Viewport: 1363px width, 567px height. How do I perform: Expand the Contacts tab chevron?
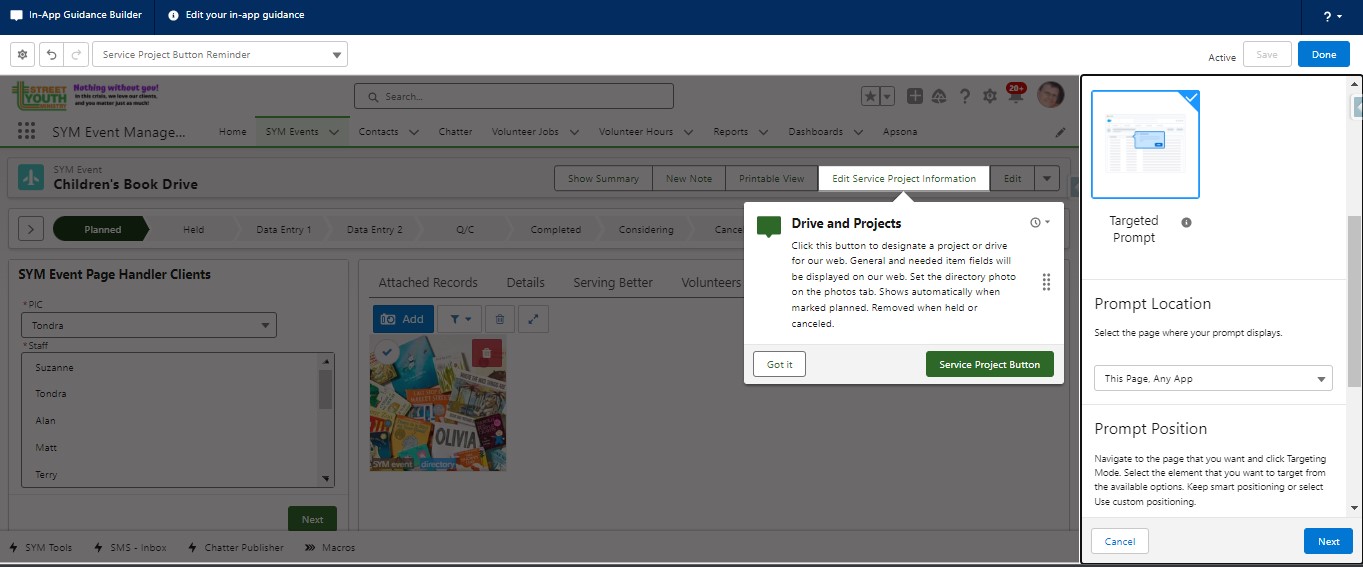tap(414, 132)
